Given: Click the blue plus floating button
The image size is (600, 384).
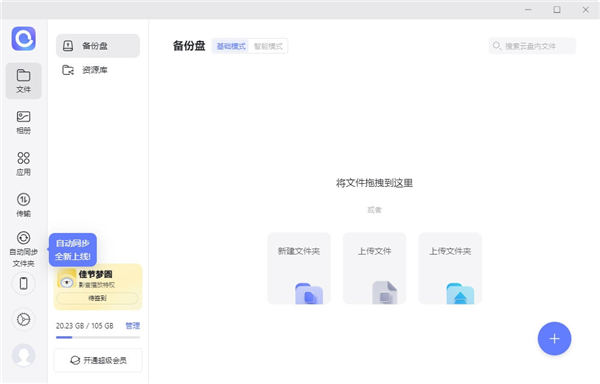Looking at the screenshot, I should pyautogui.click(x=554, y=338).
